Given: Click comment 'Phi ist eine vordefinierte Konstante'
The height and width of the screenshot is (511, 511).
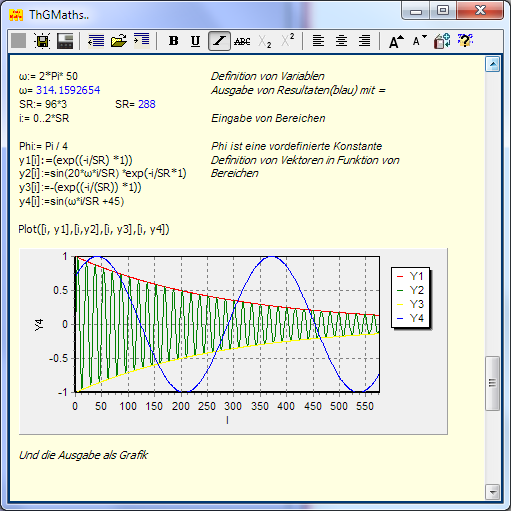Looking at the screenshot, I should pos(297,146).
